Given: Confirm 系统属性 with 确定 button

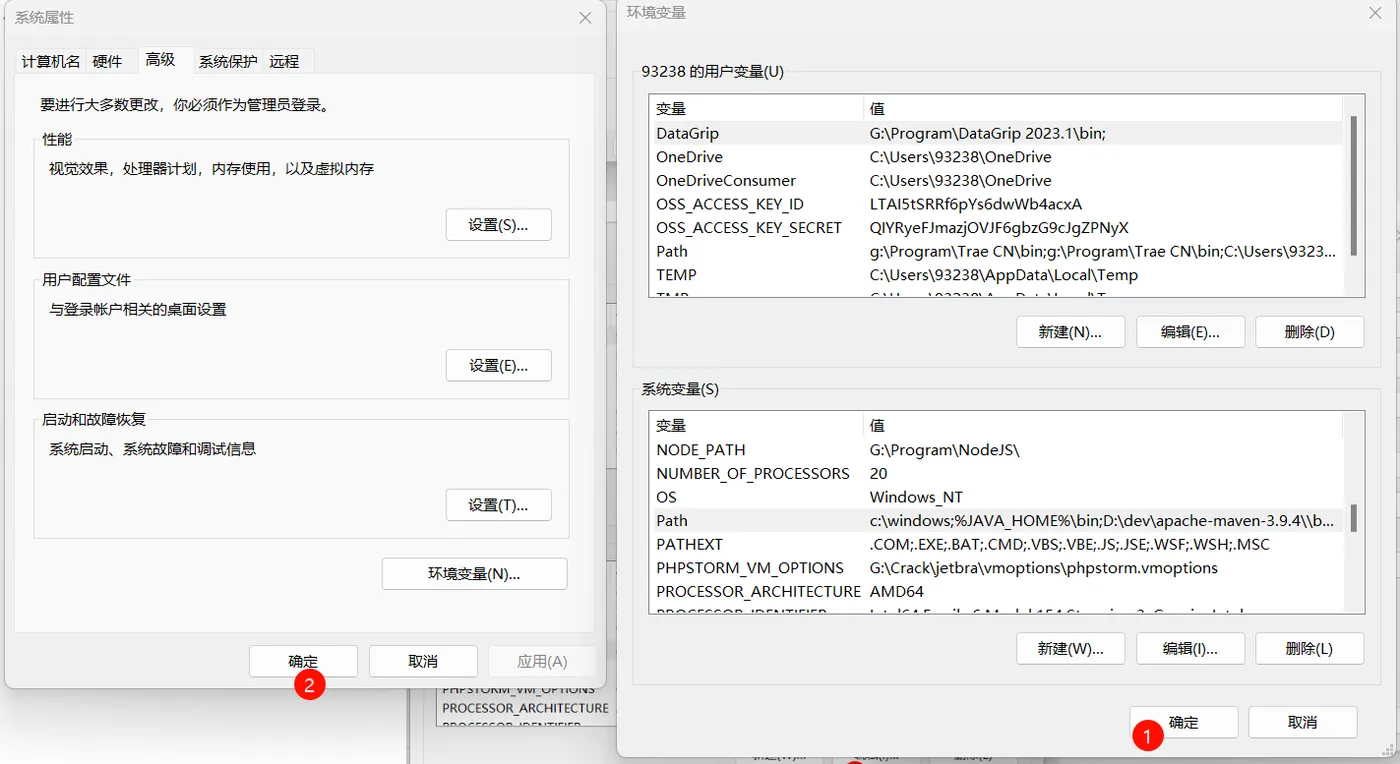Looking at the screenshot, I should point(303,661).
